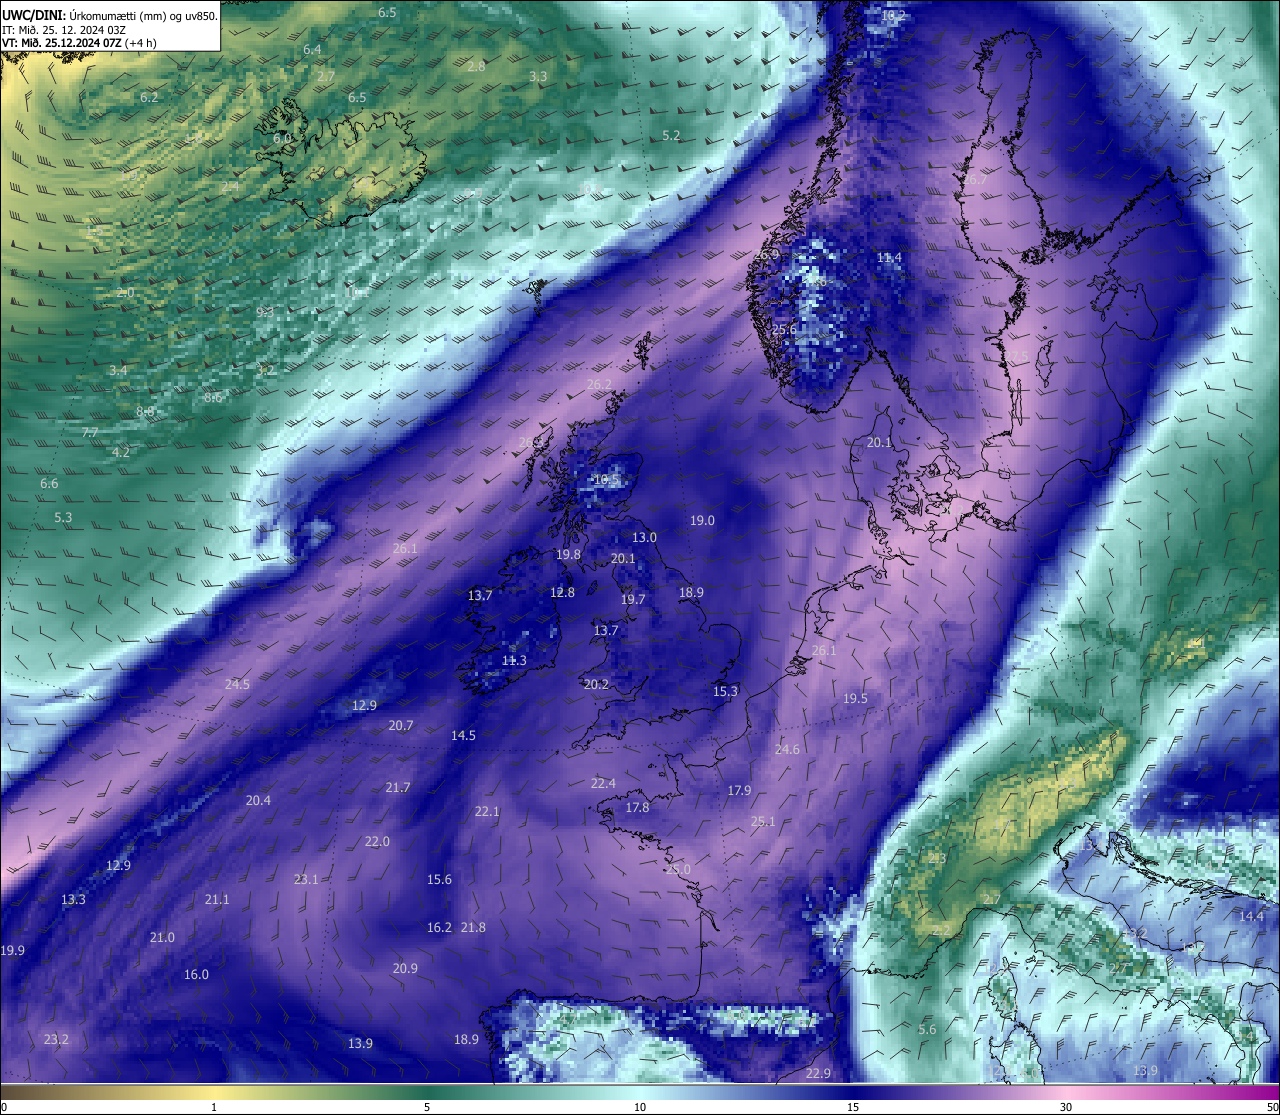Image resolution: width=1280 pixels, height=1115 pixels.
Task: Click the 24.5 value label
Action: tap(237, 684)
